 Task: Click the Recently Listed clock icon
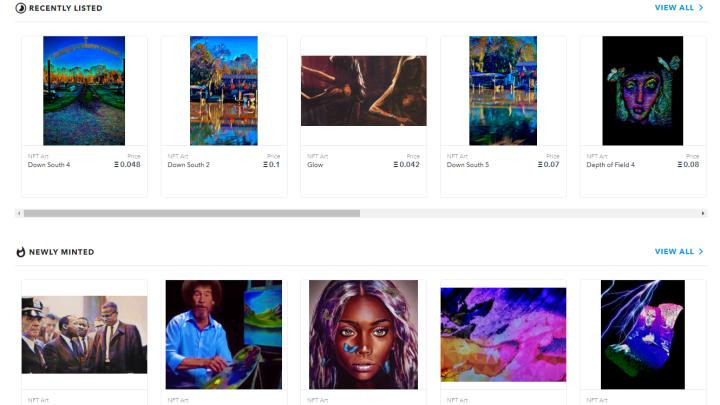click(21, 8)
